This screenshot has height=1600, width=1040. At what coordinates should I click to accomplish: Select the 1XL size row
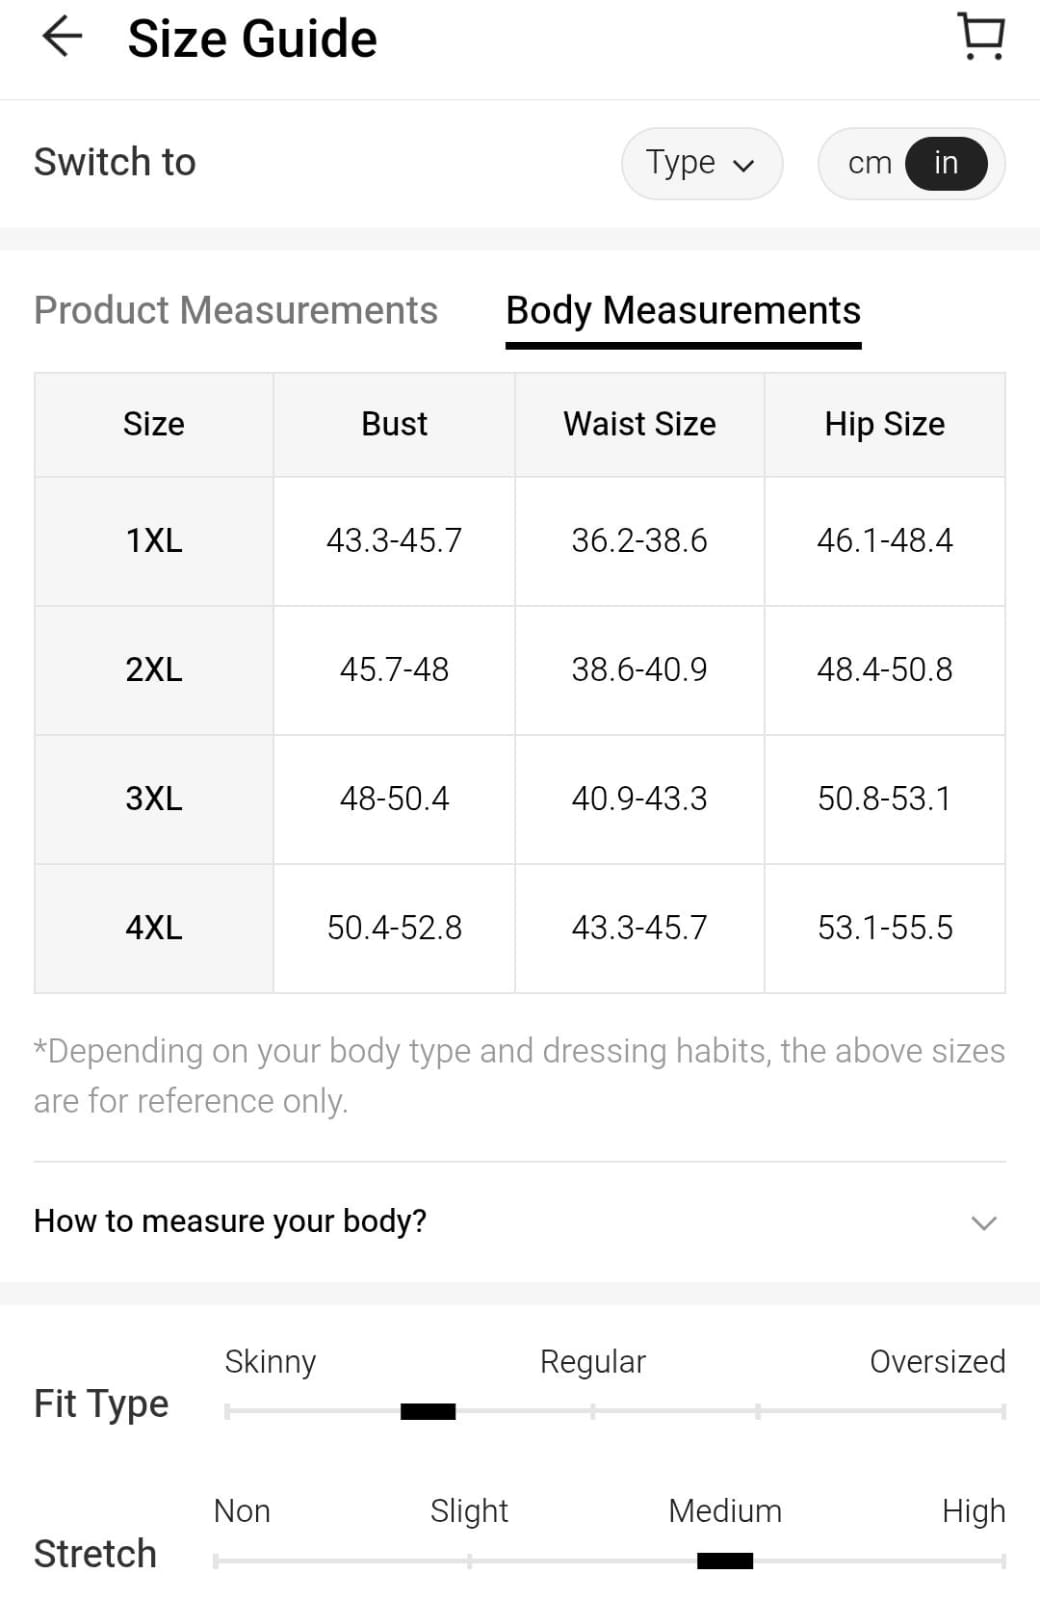pyautogui.click(x=154, y=540)
